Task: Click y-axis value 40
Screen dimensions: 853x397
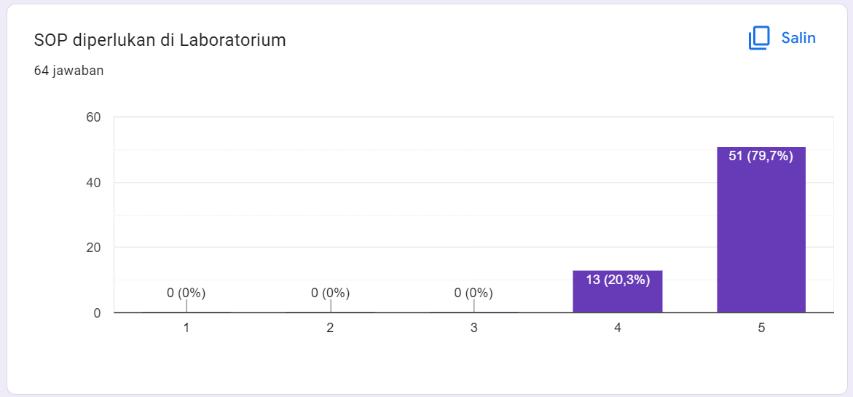Action: click(x=94, y=182)
